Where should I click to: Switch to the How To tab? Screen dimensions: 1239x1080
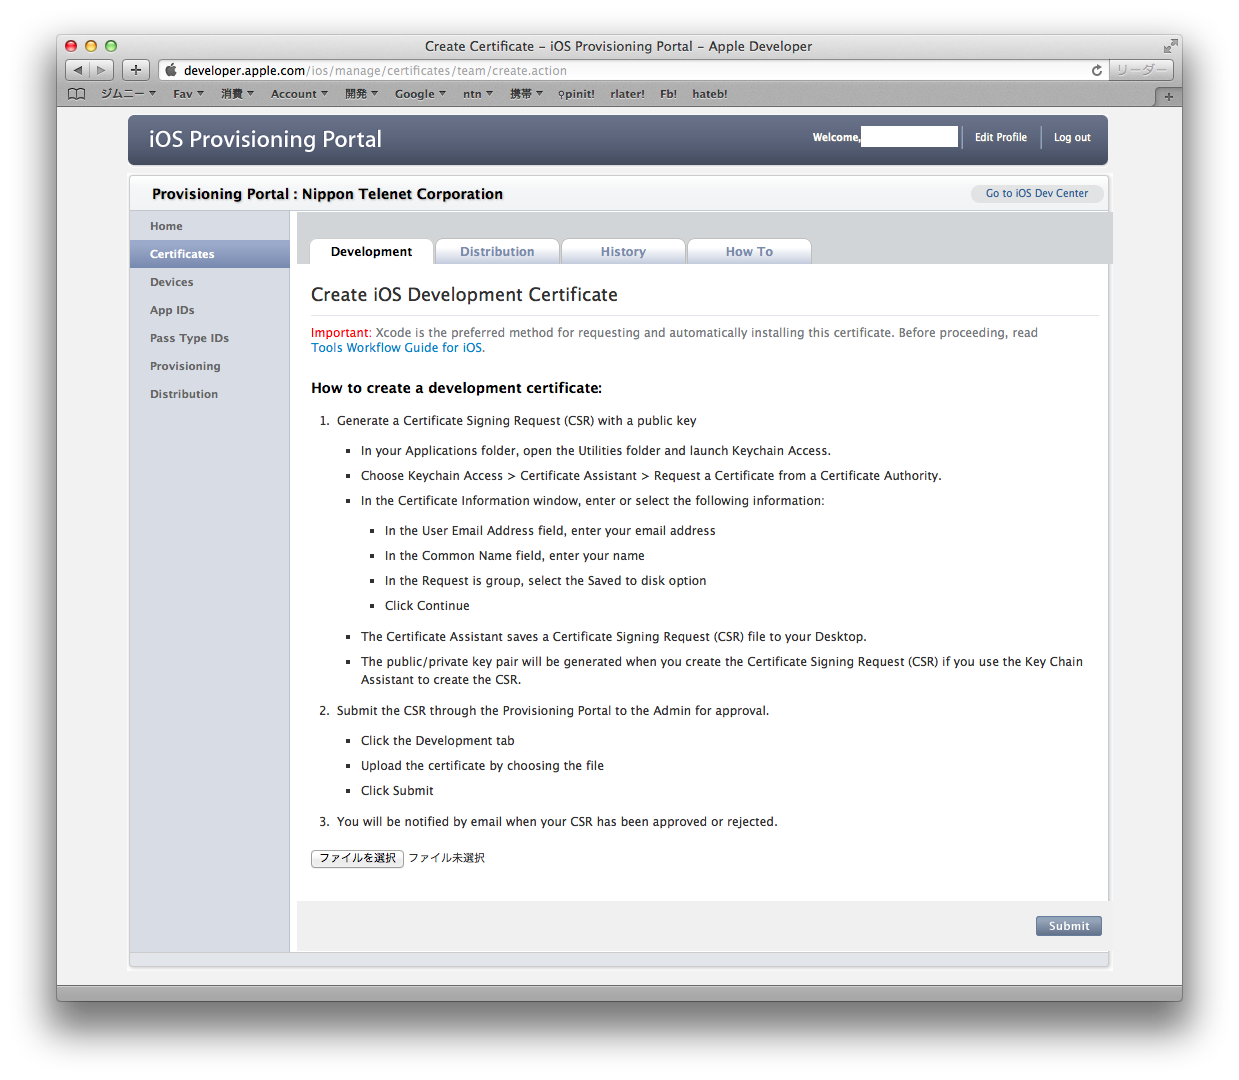pos(749,252)
